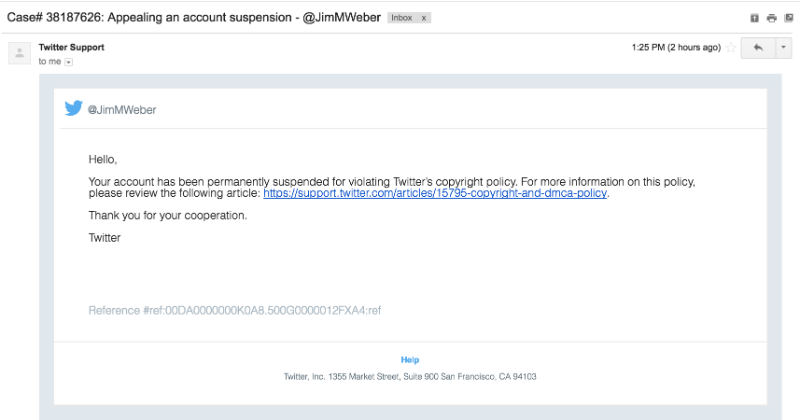Click the Inbox label tag
The image size is (800, 420).
(401, 19)
